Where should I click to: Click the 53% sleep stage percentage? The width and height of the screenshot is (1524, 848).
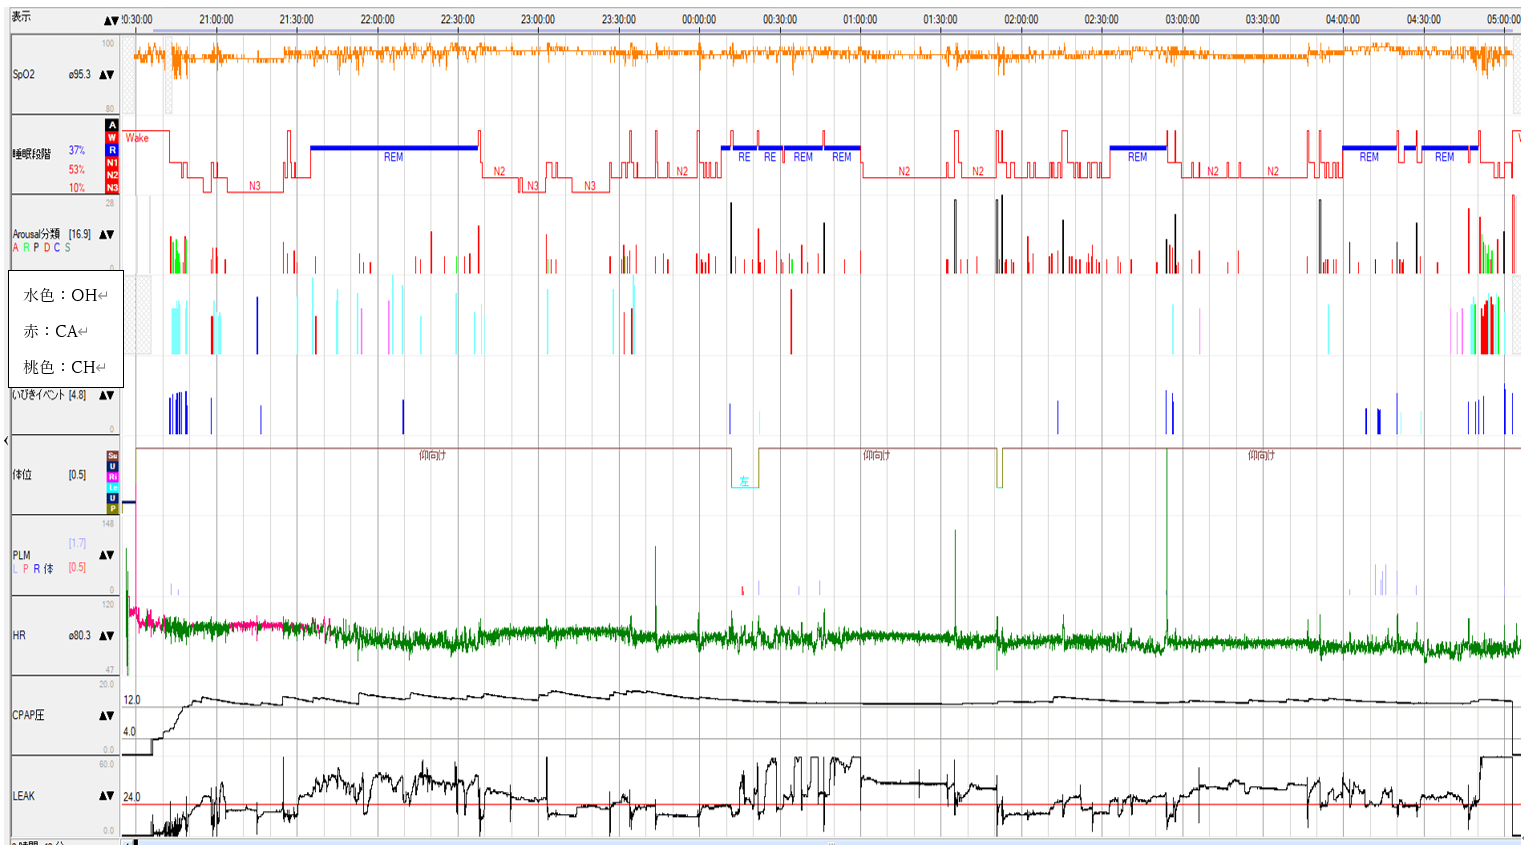(x=77, y=170)
